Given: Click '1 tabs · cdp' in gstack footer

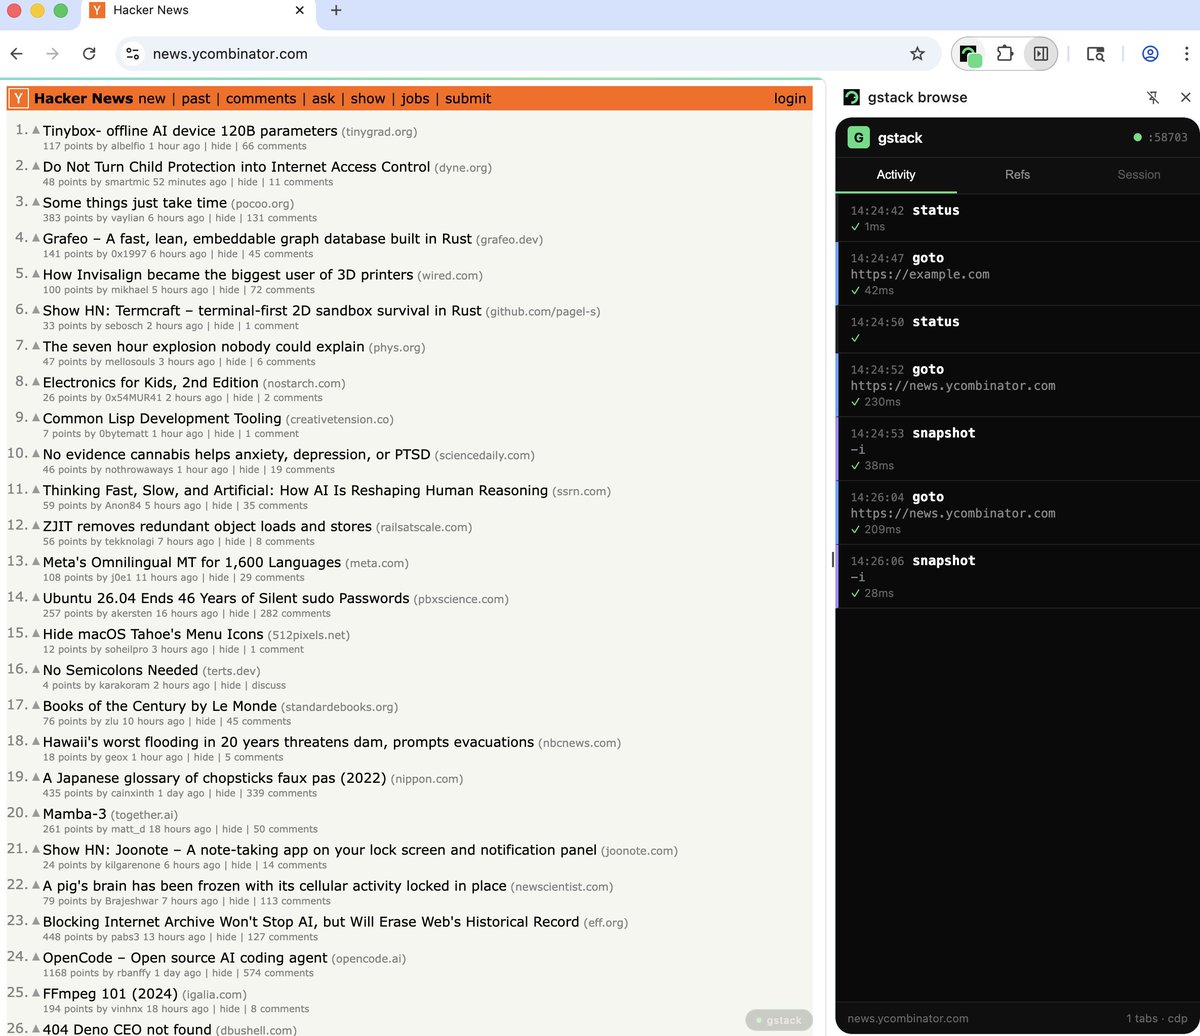Looking at the screenshot, I should 1157,1018.
